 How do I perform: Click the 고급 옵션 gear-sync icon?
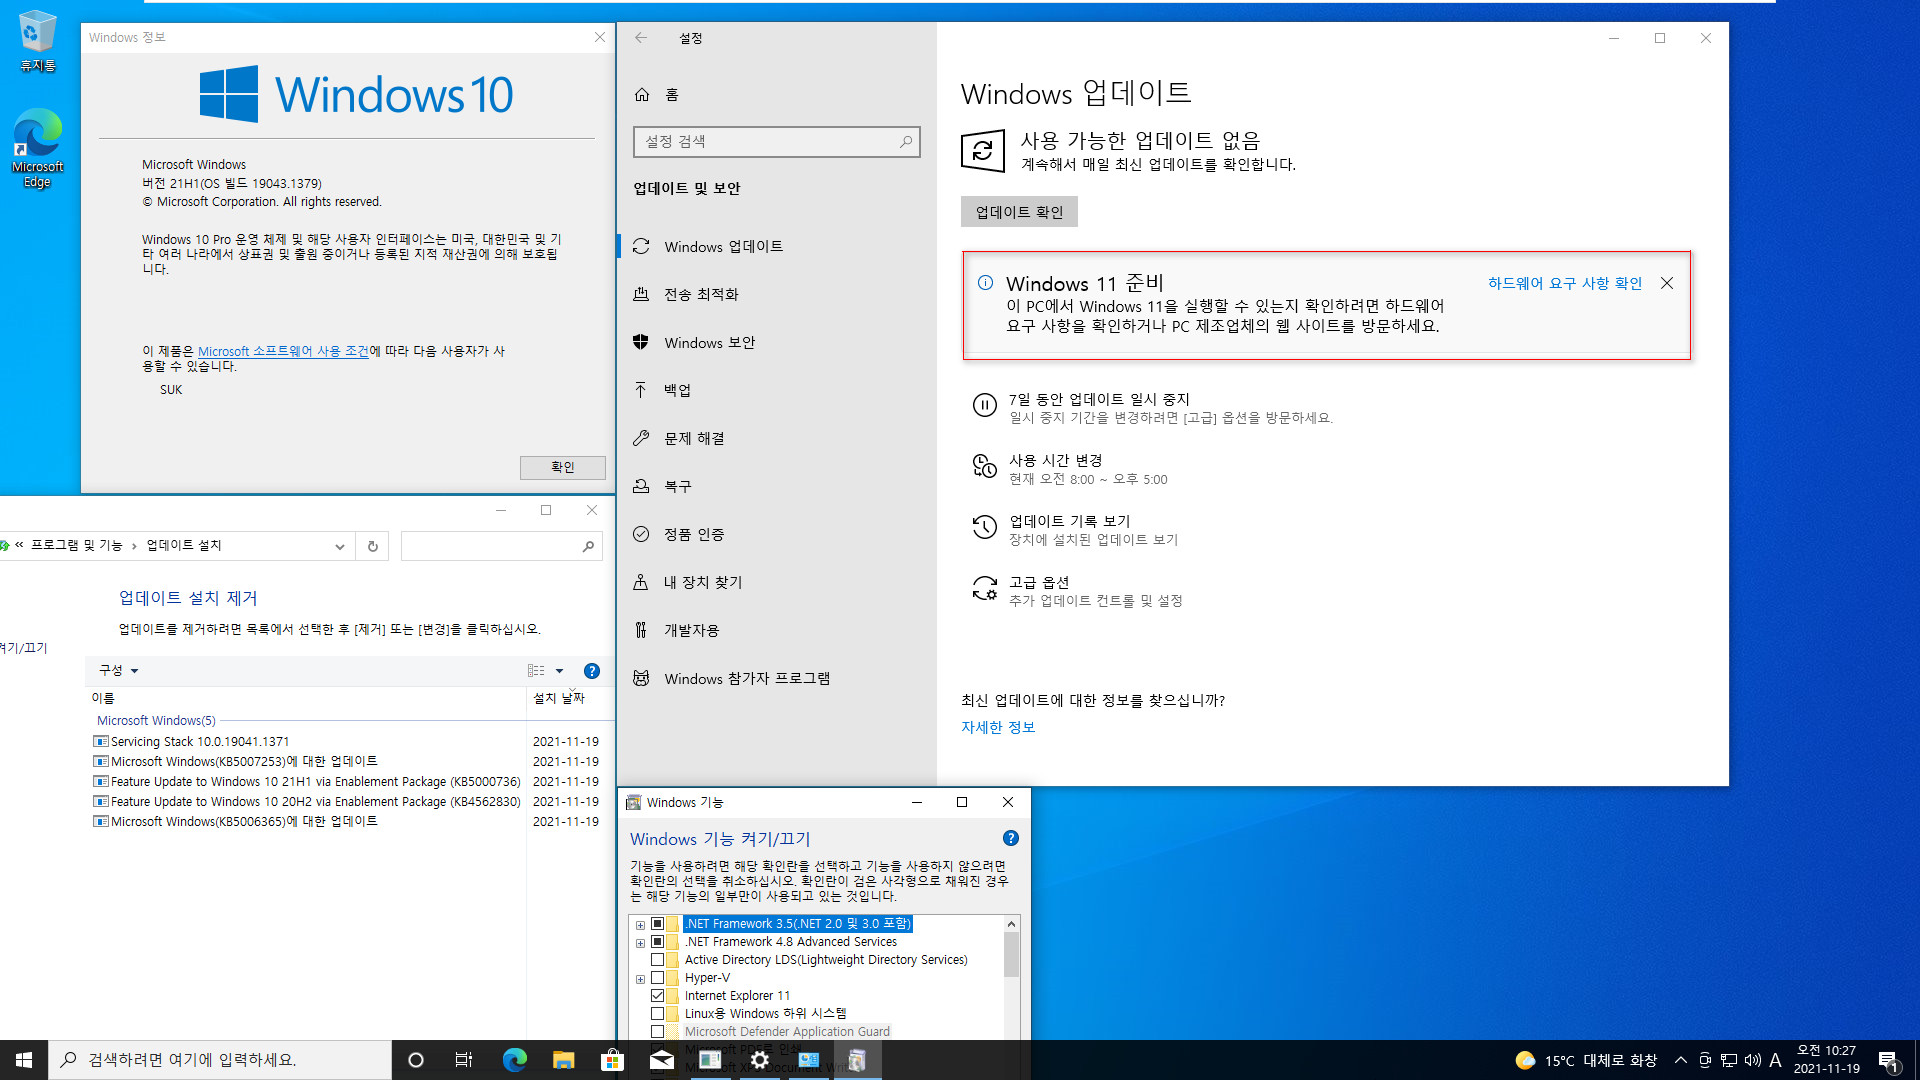pyautogui.click(x=984, y=588)
